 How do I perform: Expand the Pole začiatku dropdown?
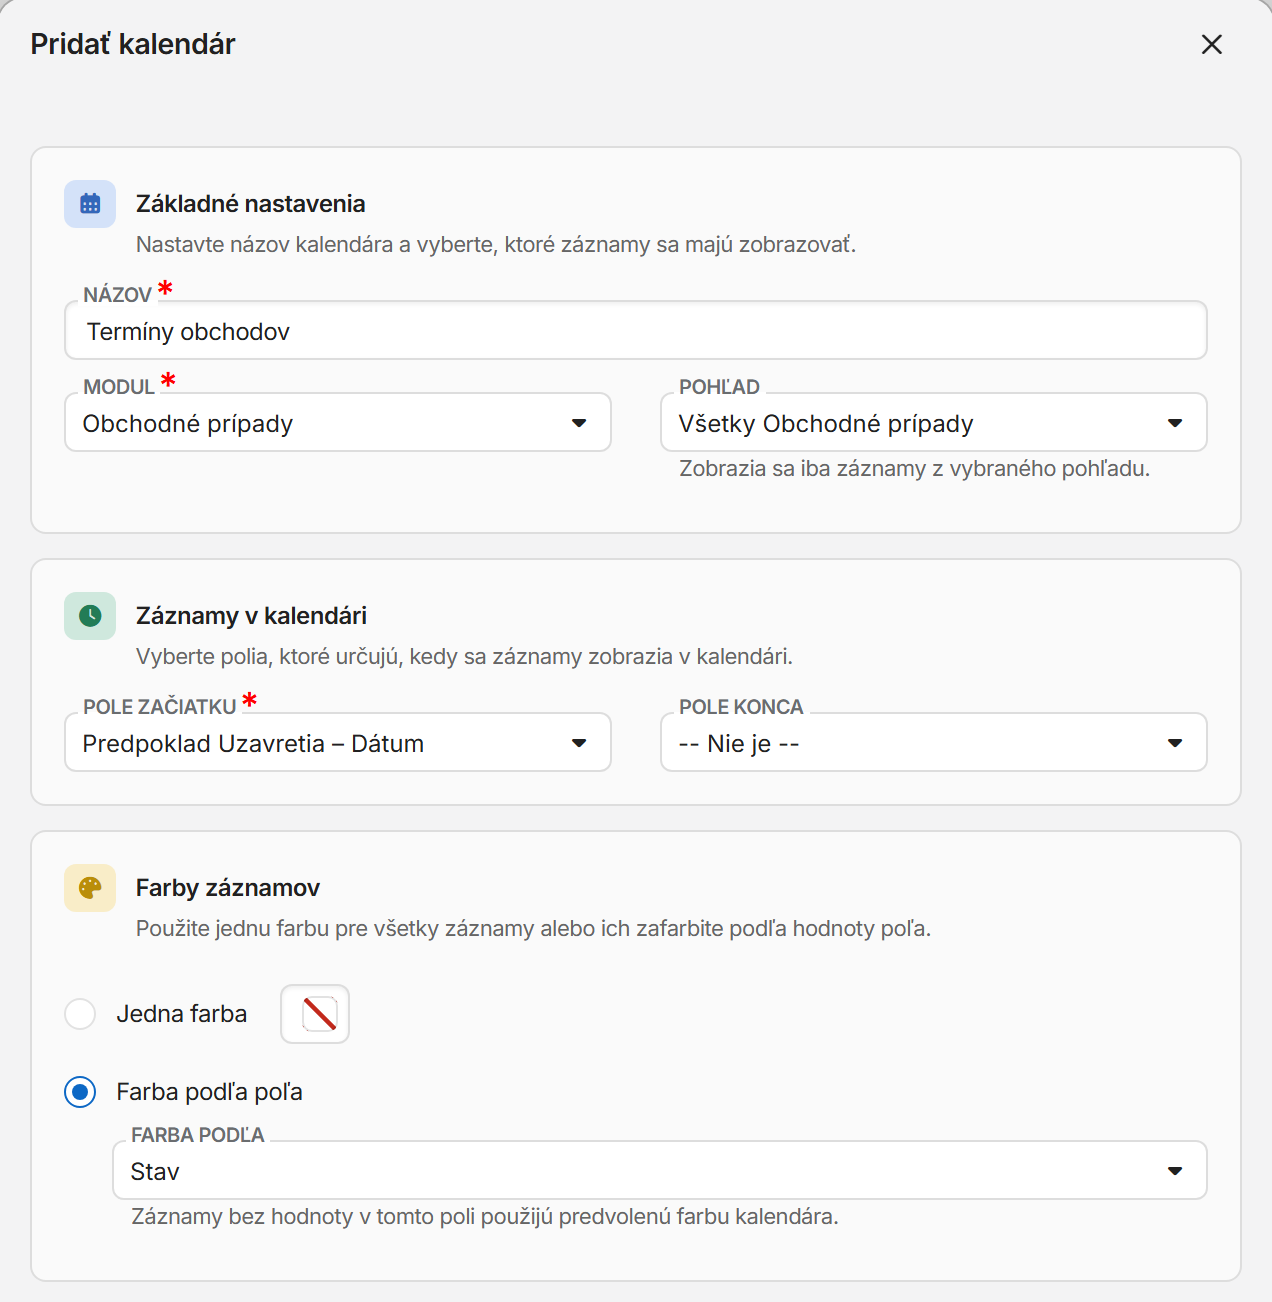[338, 742]
